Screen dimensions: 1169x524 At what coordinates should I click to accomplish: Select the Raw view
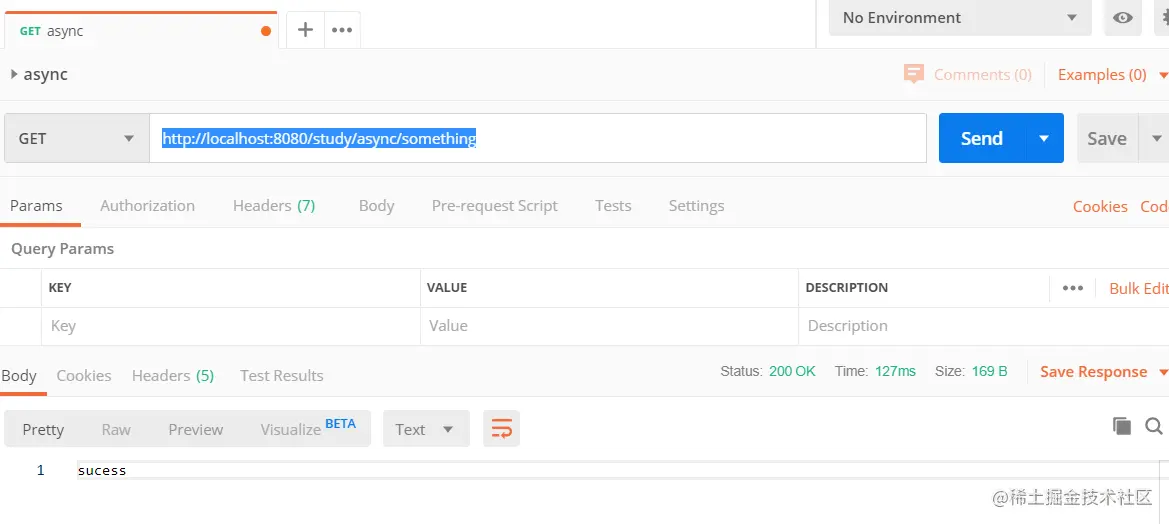tap(116, 429)
